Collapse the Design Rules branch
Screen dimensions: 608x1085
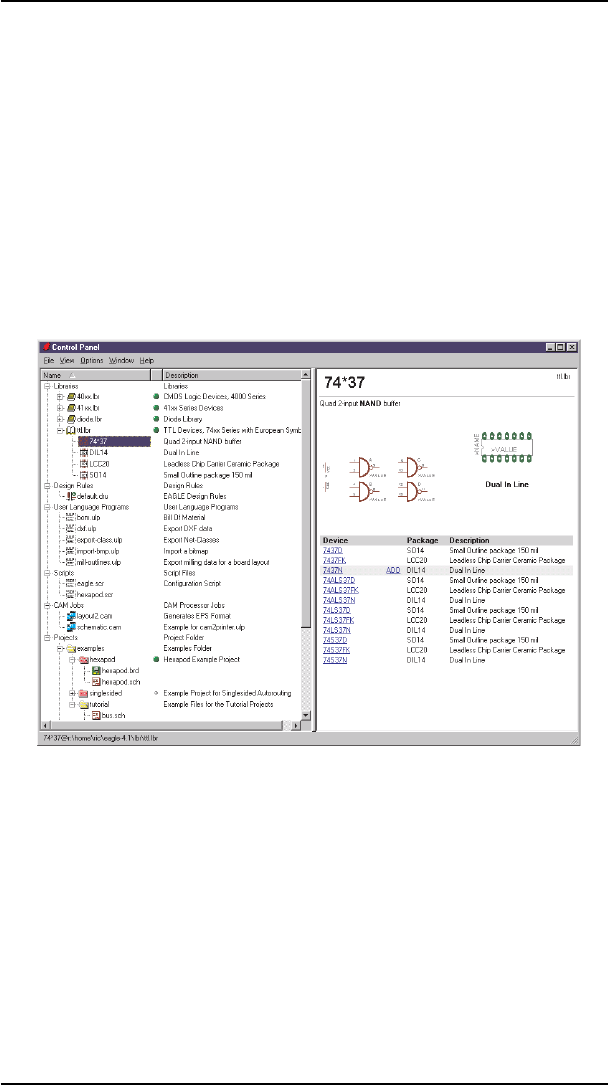point(47,485)
